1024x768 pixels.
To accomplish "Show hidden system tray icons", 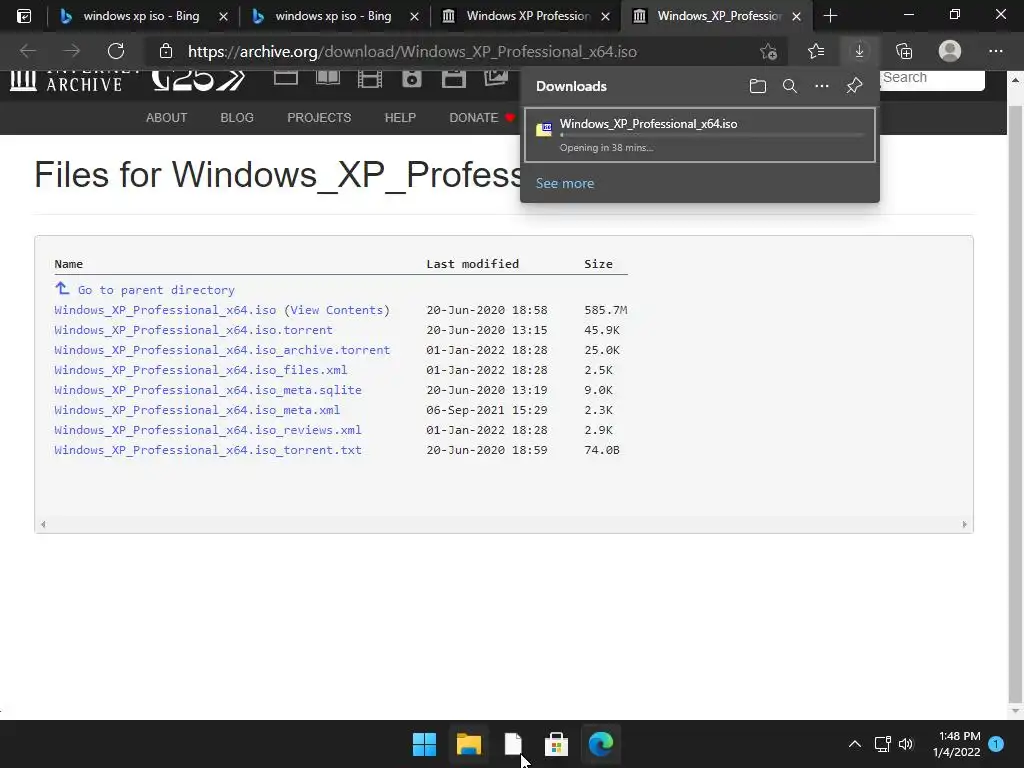I will pyautogui.click(x=854, y=744).
